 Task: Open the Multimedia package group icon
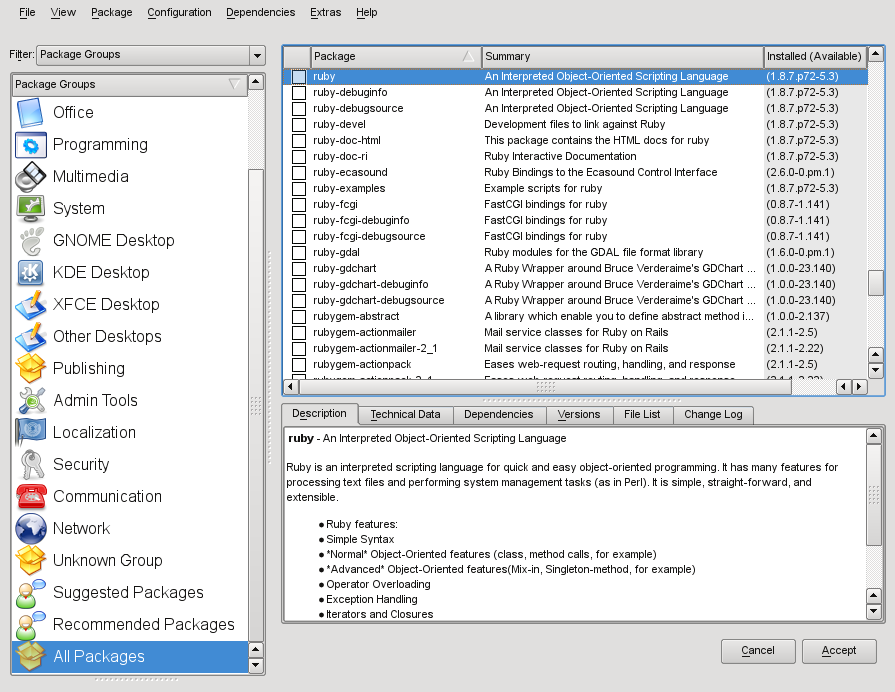click(31, 176)
